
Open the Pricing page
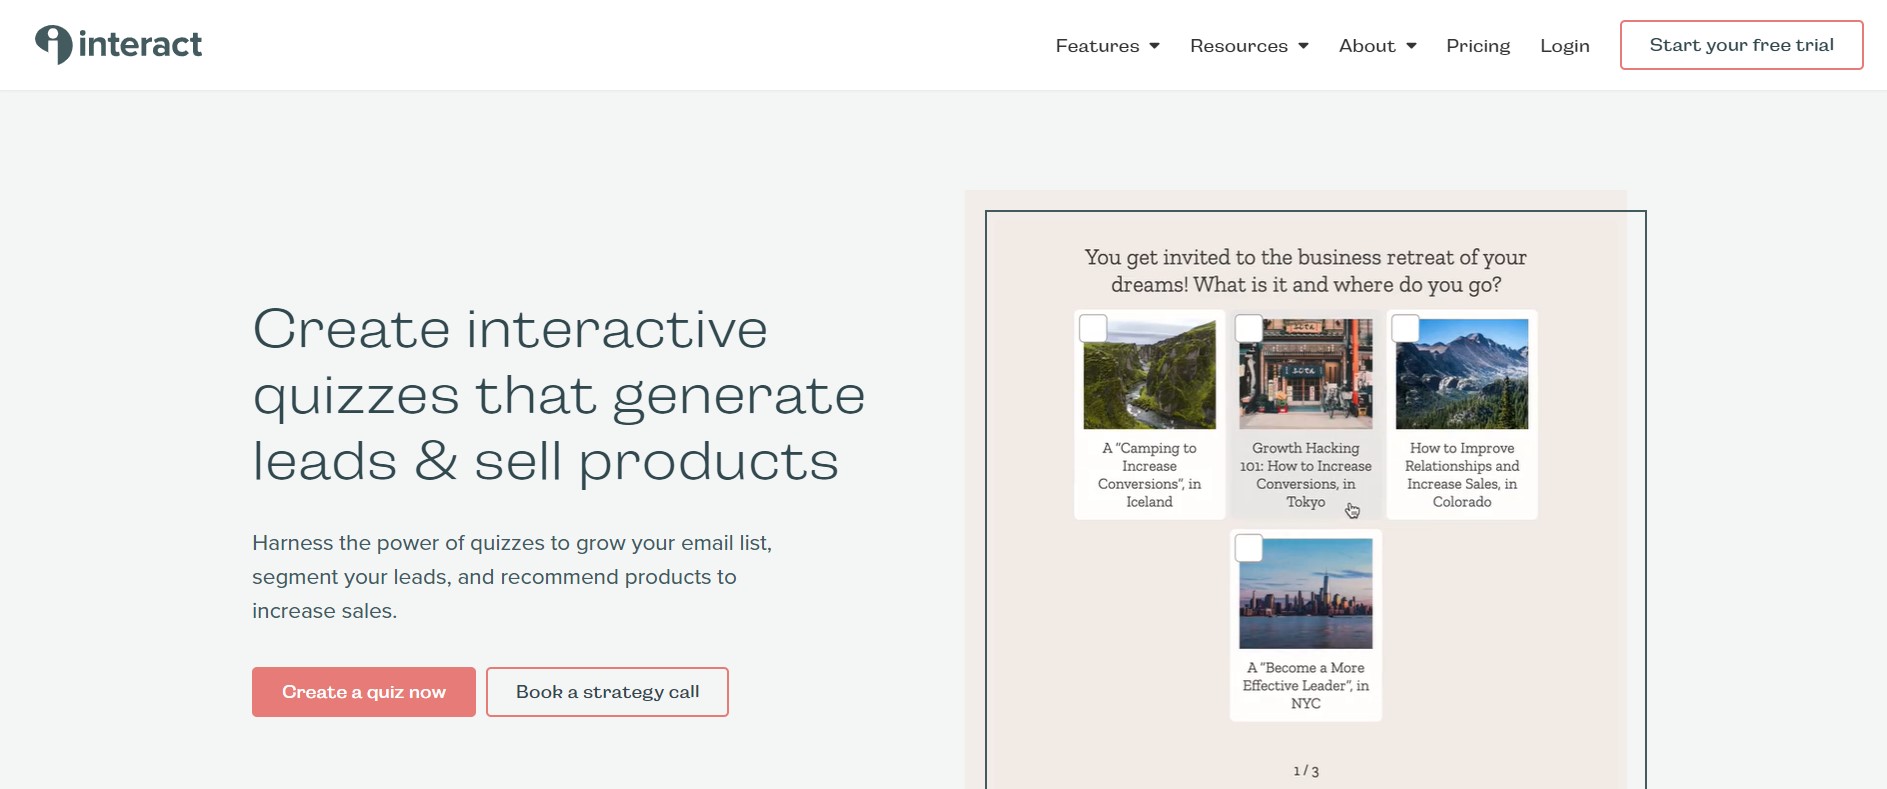pos(1478,46)
